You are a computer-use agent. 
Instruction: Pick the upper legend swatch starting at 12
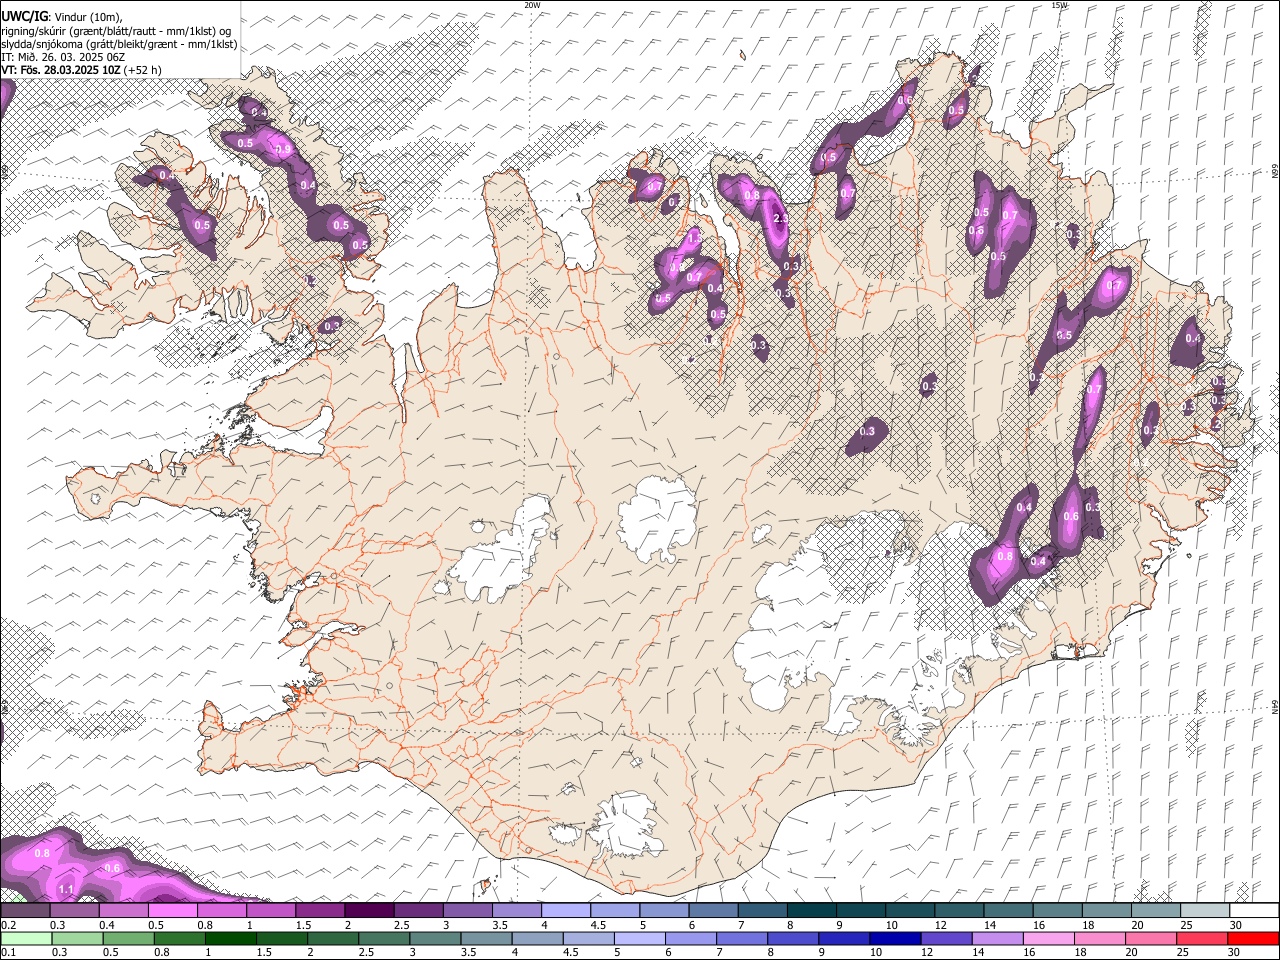(959, 911)
